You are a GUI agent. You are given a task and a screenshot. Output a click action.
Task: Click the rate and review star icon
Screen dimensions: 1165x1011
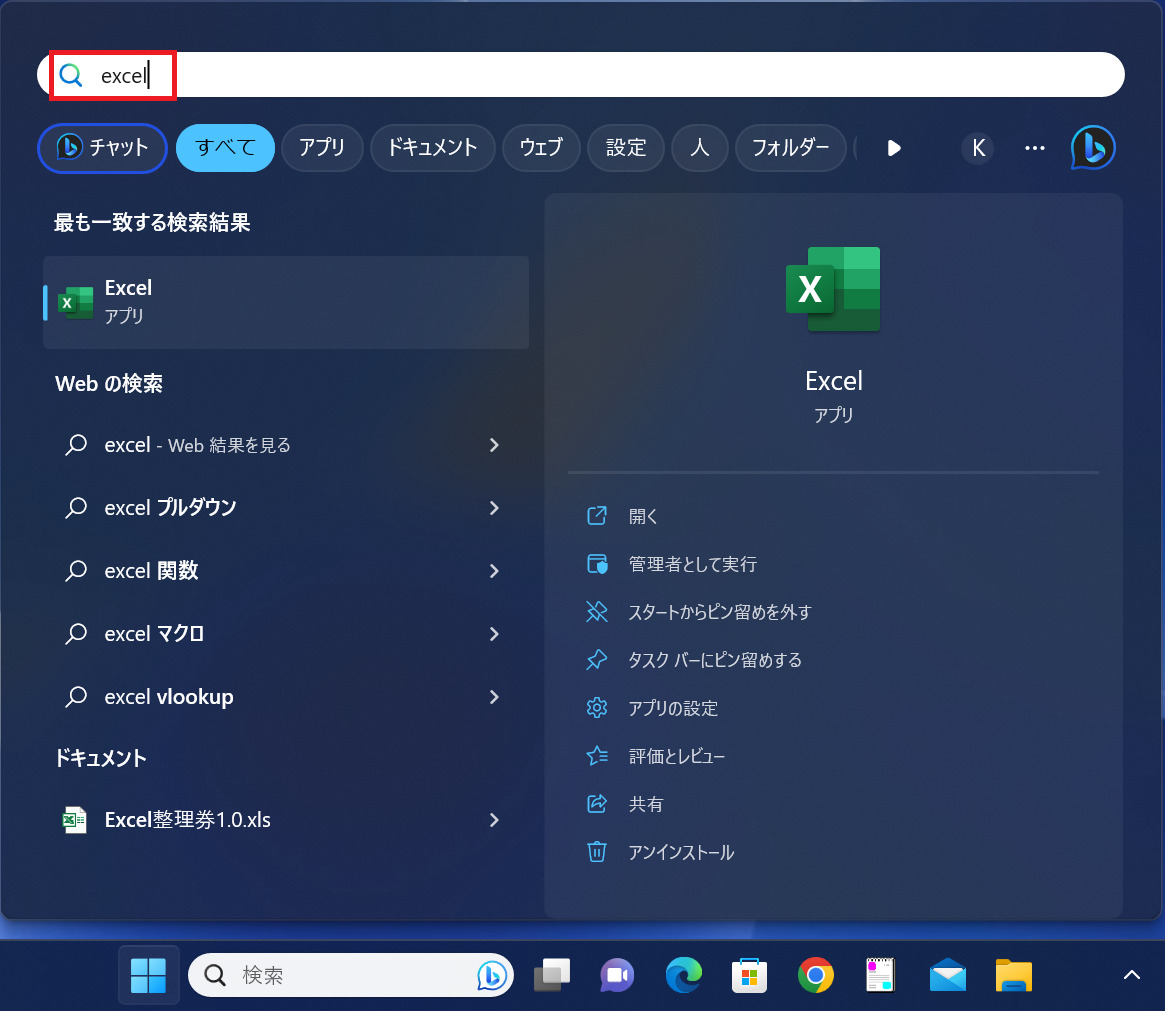click(597, 756)
